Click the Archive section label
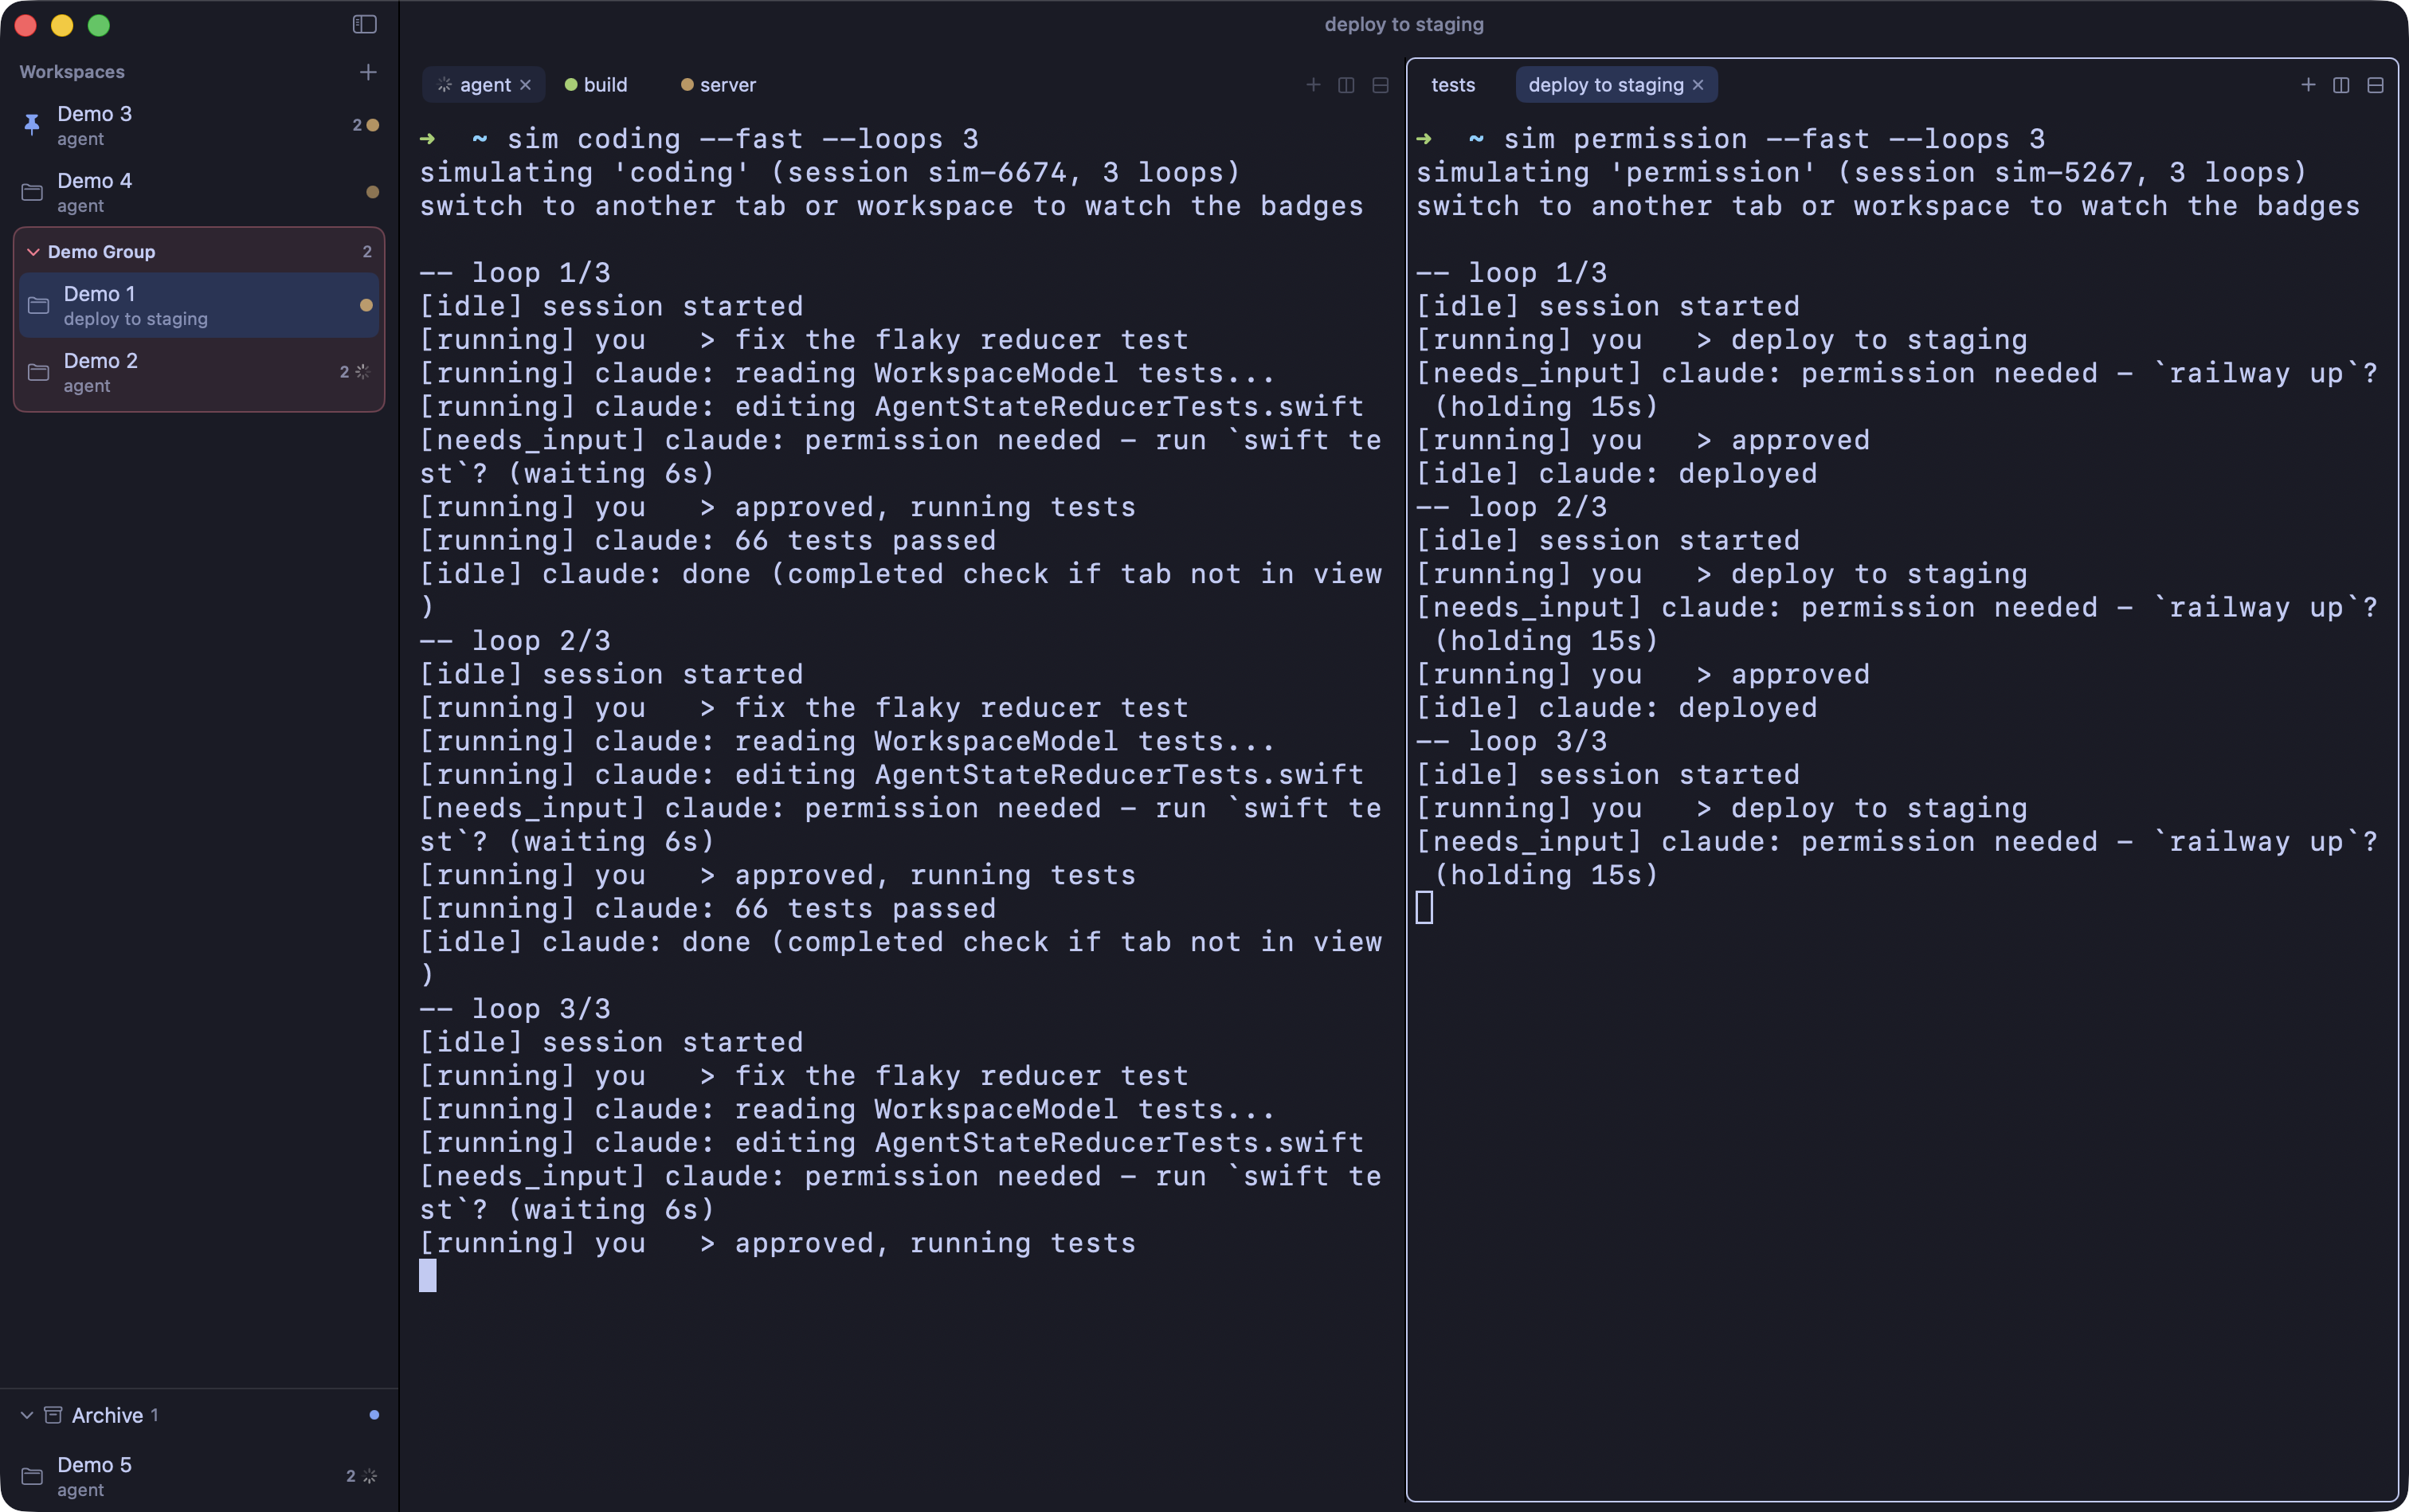The image size is (2409, 1512). [x=107, y=1415]
